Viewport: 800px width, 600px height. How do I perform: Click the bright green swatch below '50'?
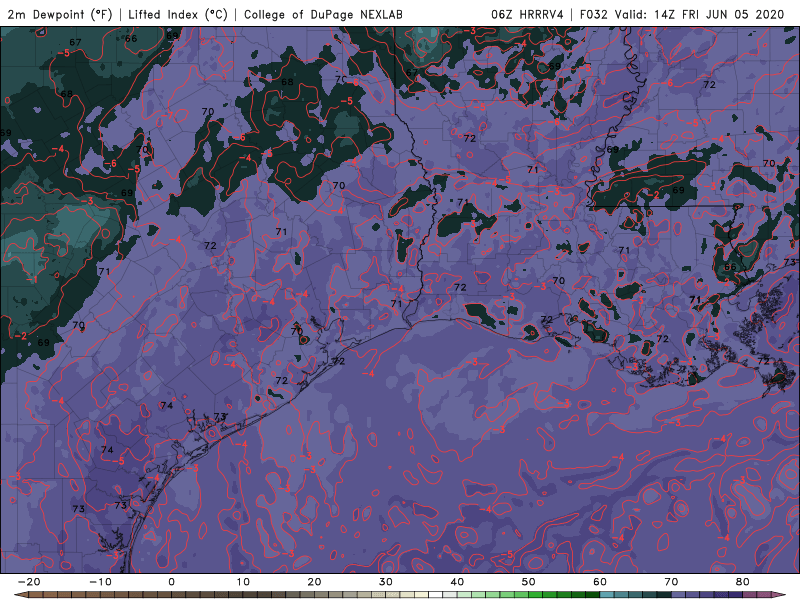(x=536, y=594)
